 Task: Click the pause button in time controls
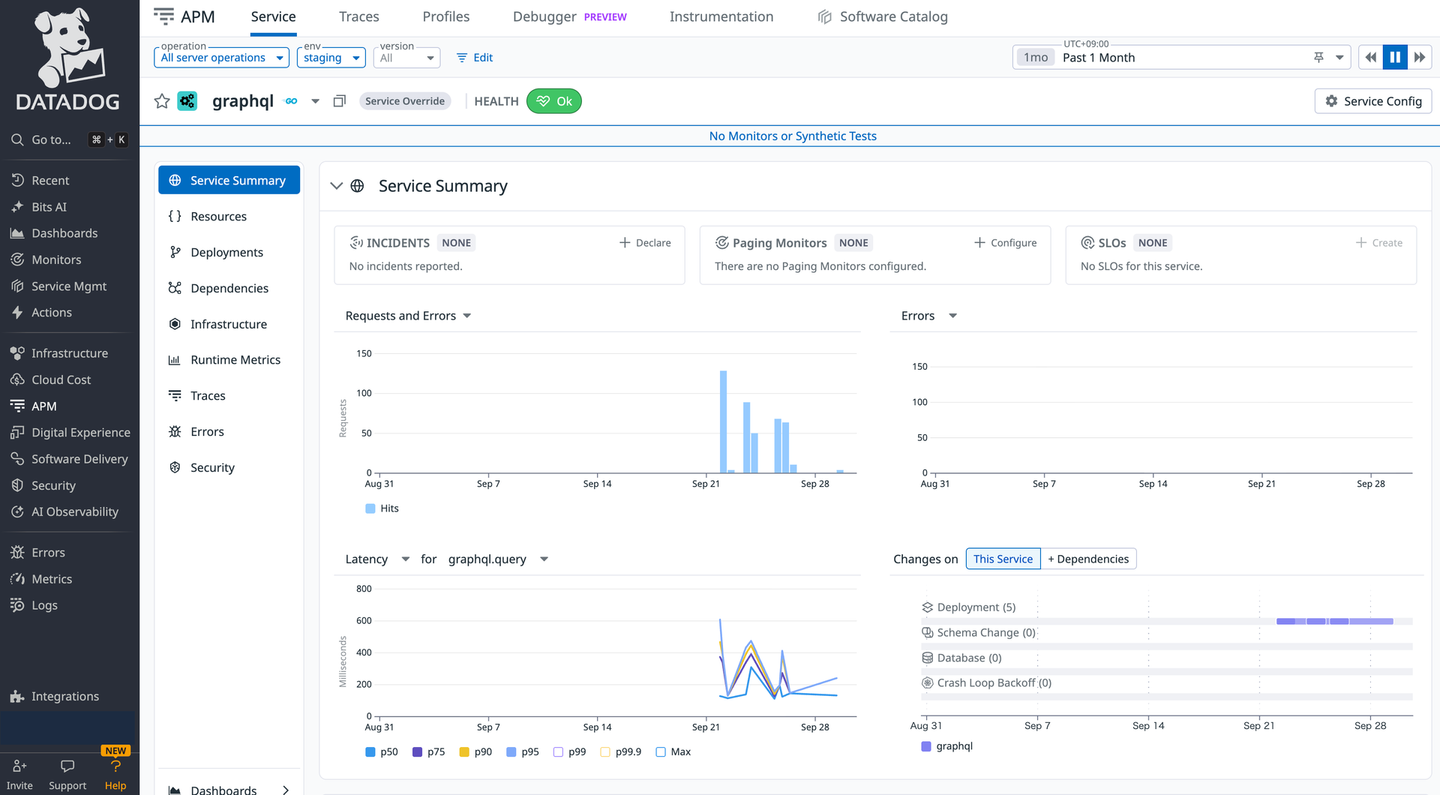1395,57
